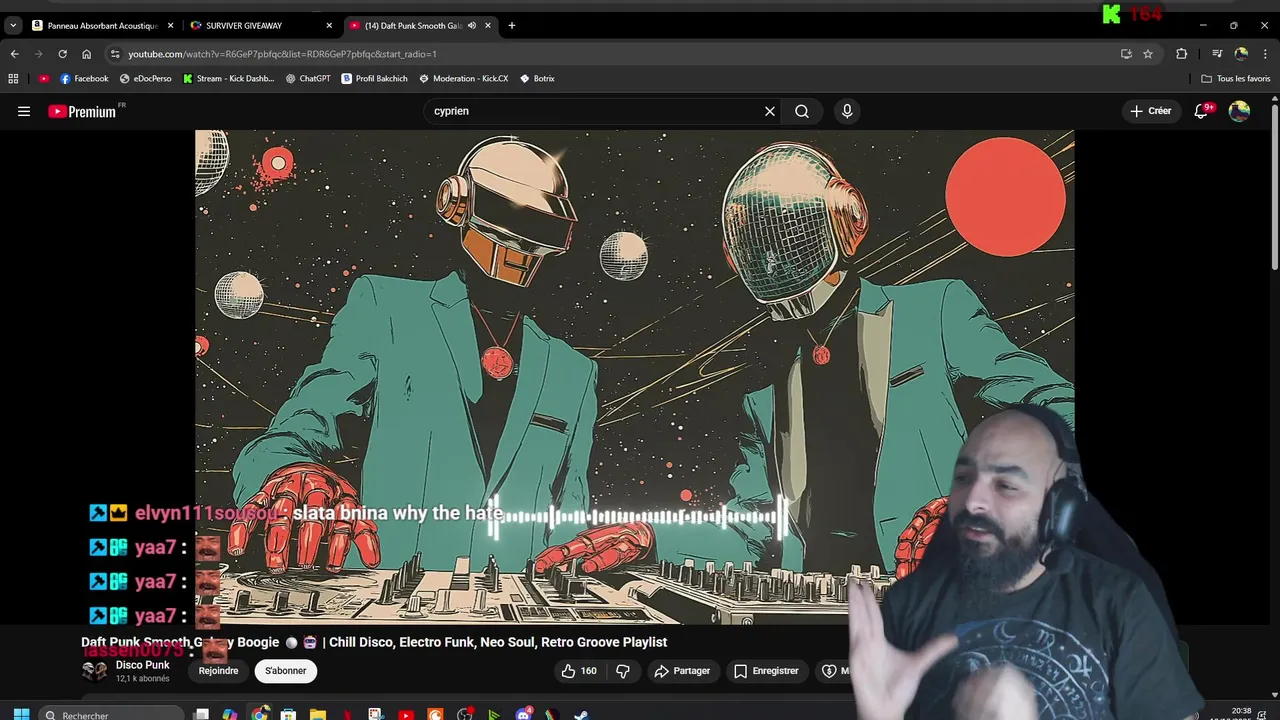1280x720 pixels.
Task: Open Discord from the taskbar
Action: 523,714
